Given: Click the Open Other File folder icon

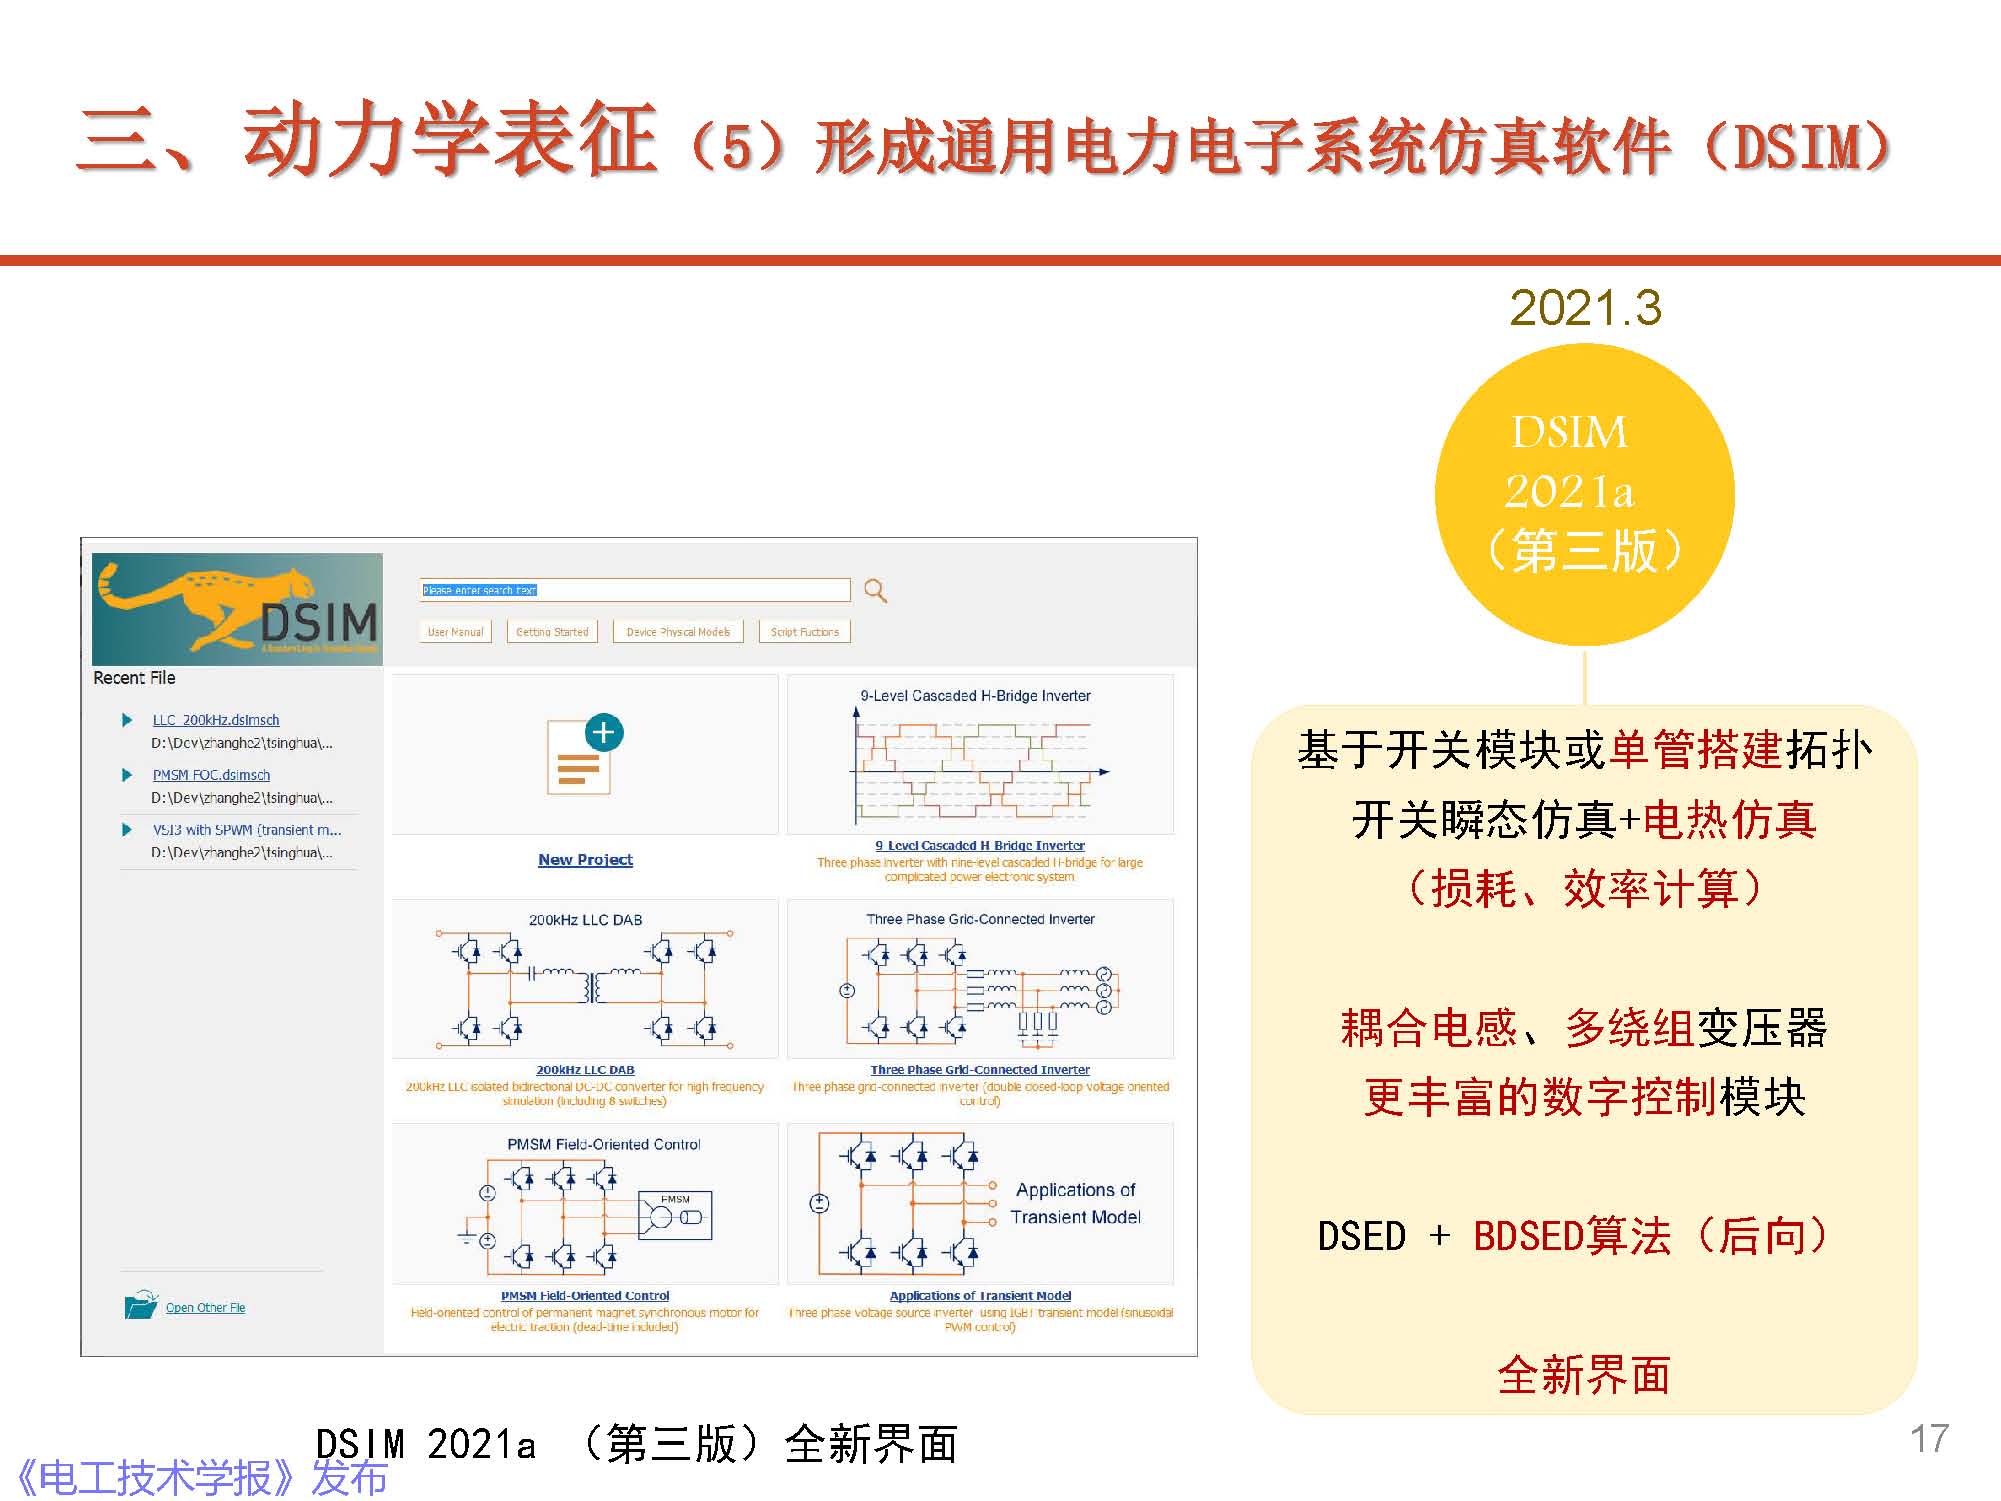Looking at the screenshot, I should 141,1305.
